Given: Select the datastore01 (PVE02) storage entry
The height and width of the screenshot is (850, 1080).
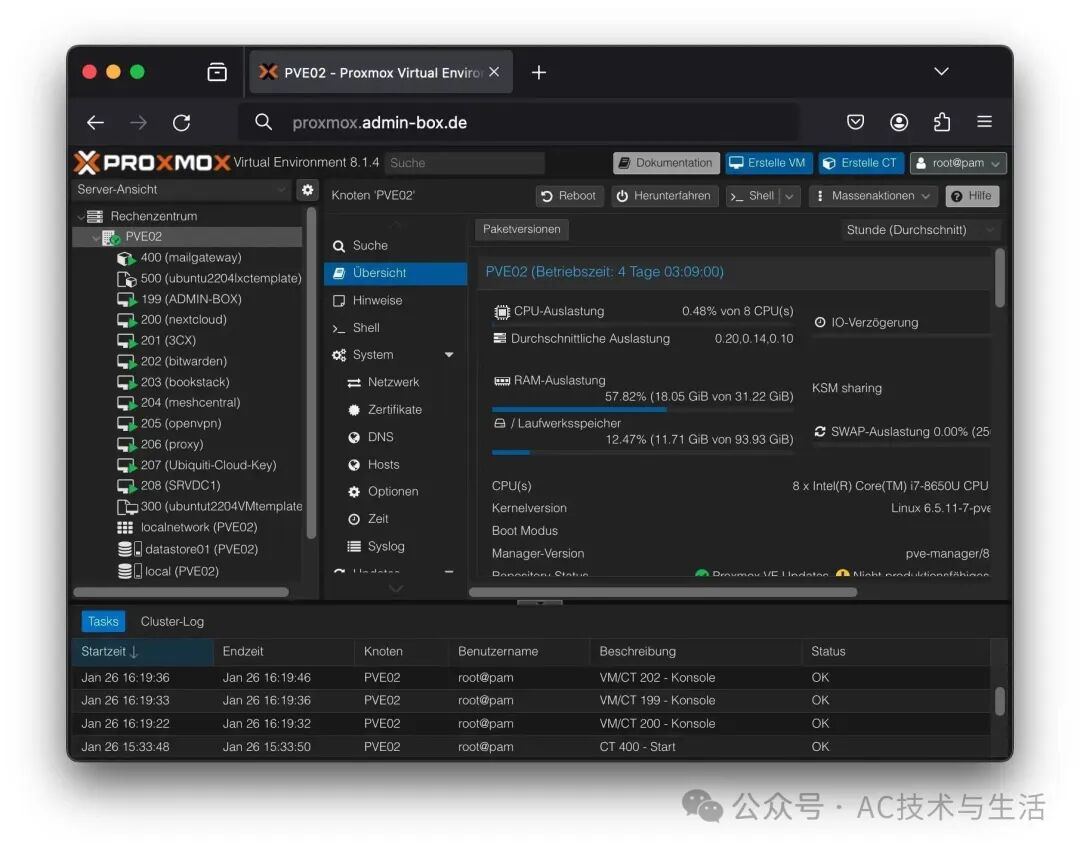Looking at the screenshot, I should (x=201, y=549).
